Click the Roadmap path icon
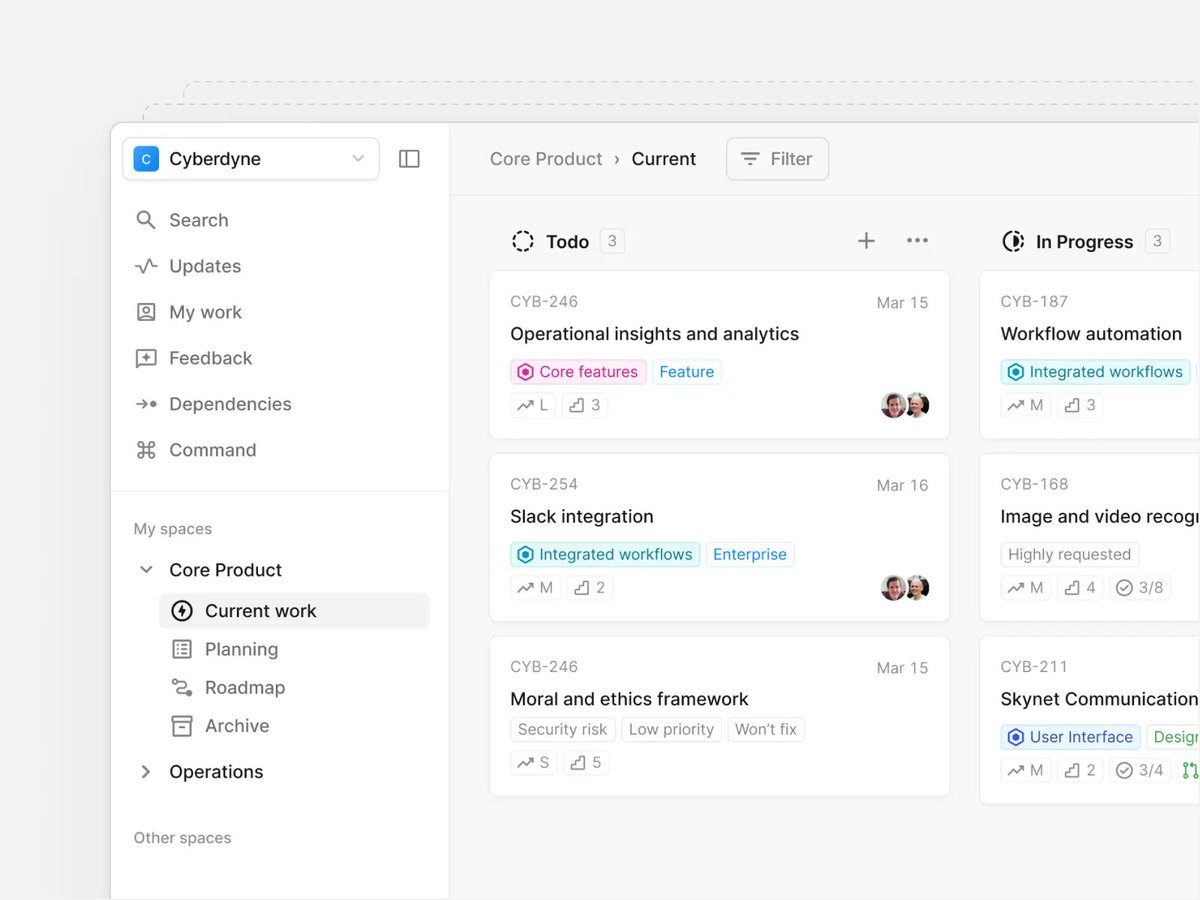 (x=182, y=687)
